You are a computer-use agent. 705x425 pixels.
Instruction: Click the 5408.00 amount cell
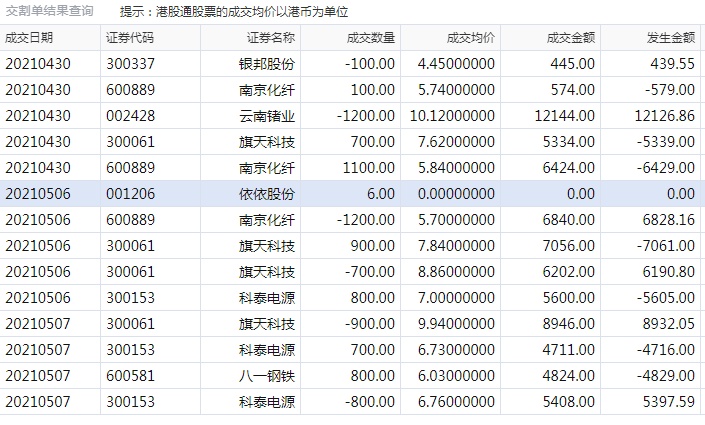click(x=569, y=402)
